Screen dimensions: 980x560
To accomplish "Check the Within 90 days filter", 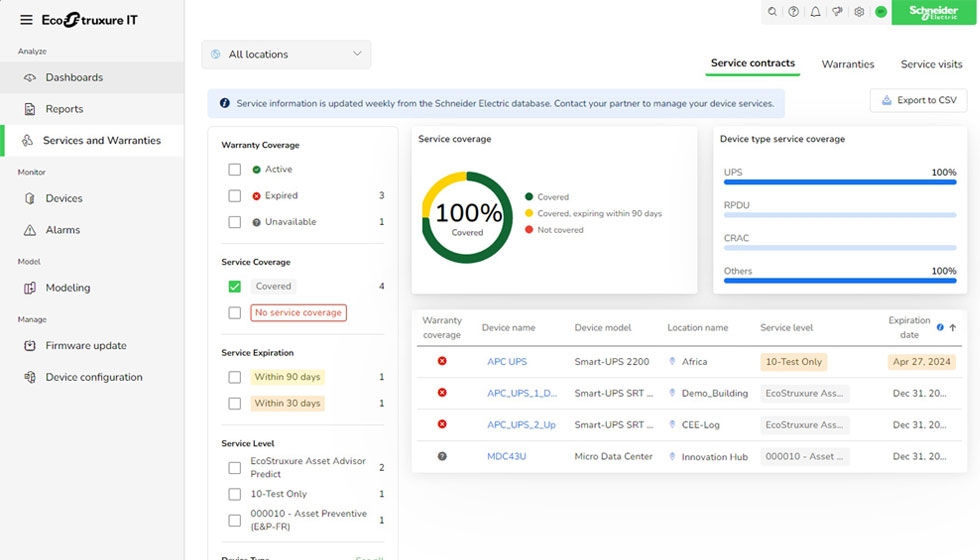I will click(234, 377).
